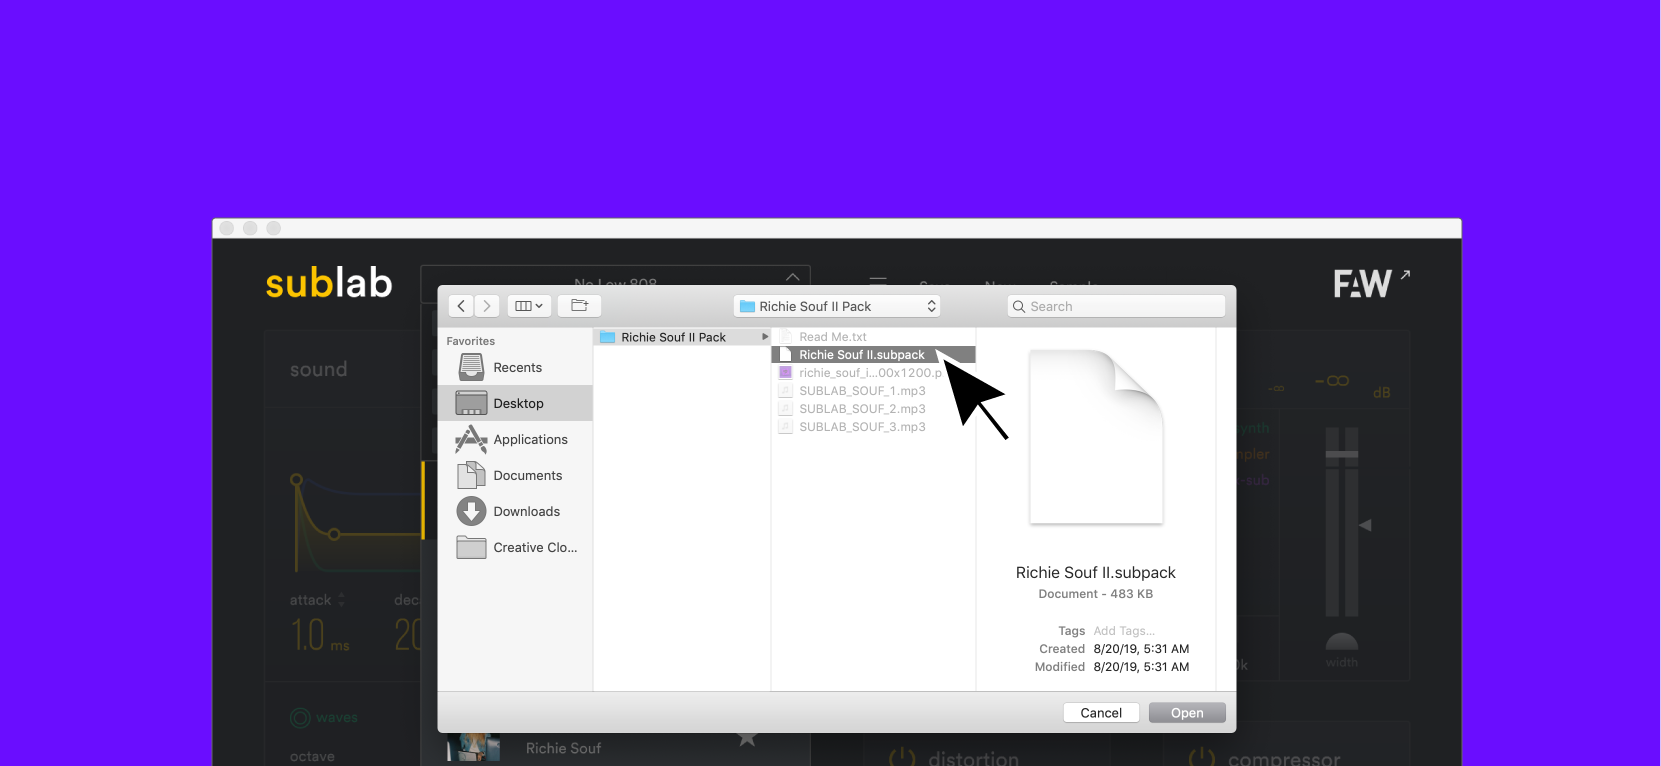
Task: Select SUBLAB_SOUF_3.mp3
Action: tap(873, 427)
